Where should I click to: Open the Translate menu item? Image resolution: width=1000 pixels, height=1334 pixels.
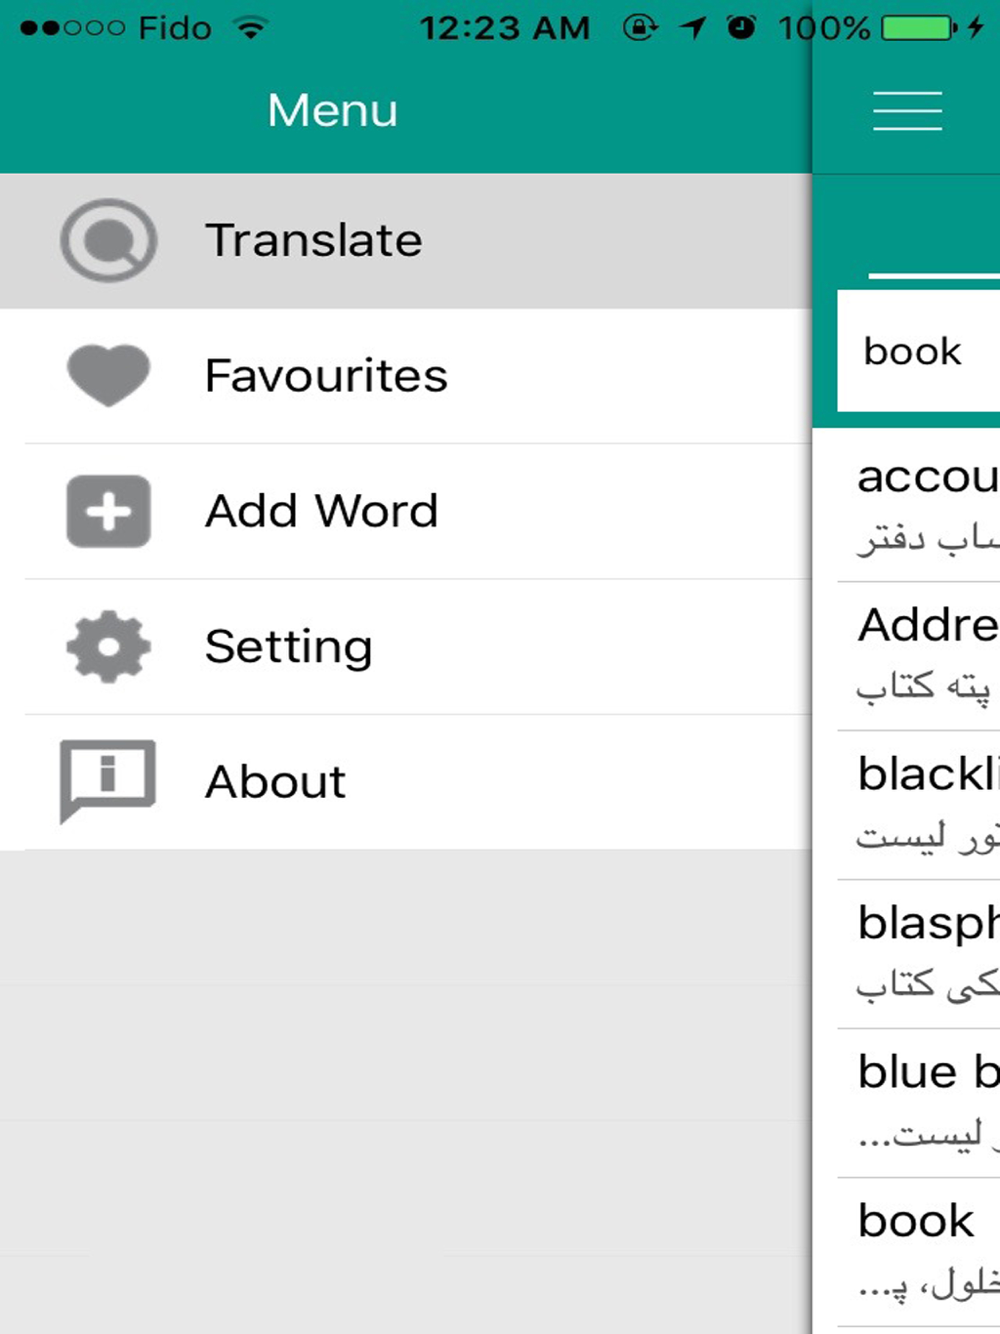tap(406, 241)
